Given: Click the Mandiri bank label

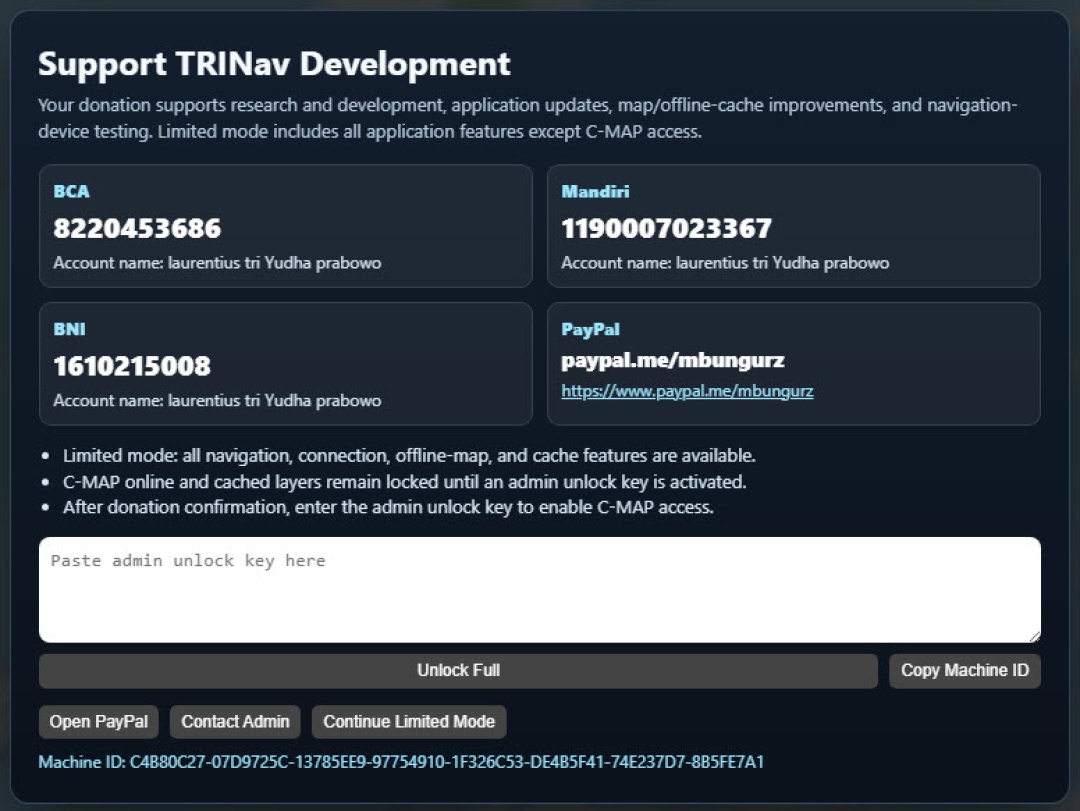Looking at the screenshot, I should (x=595, y=192).
